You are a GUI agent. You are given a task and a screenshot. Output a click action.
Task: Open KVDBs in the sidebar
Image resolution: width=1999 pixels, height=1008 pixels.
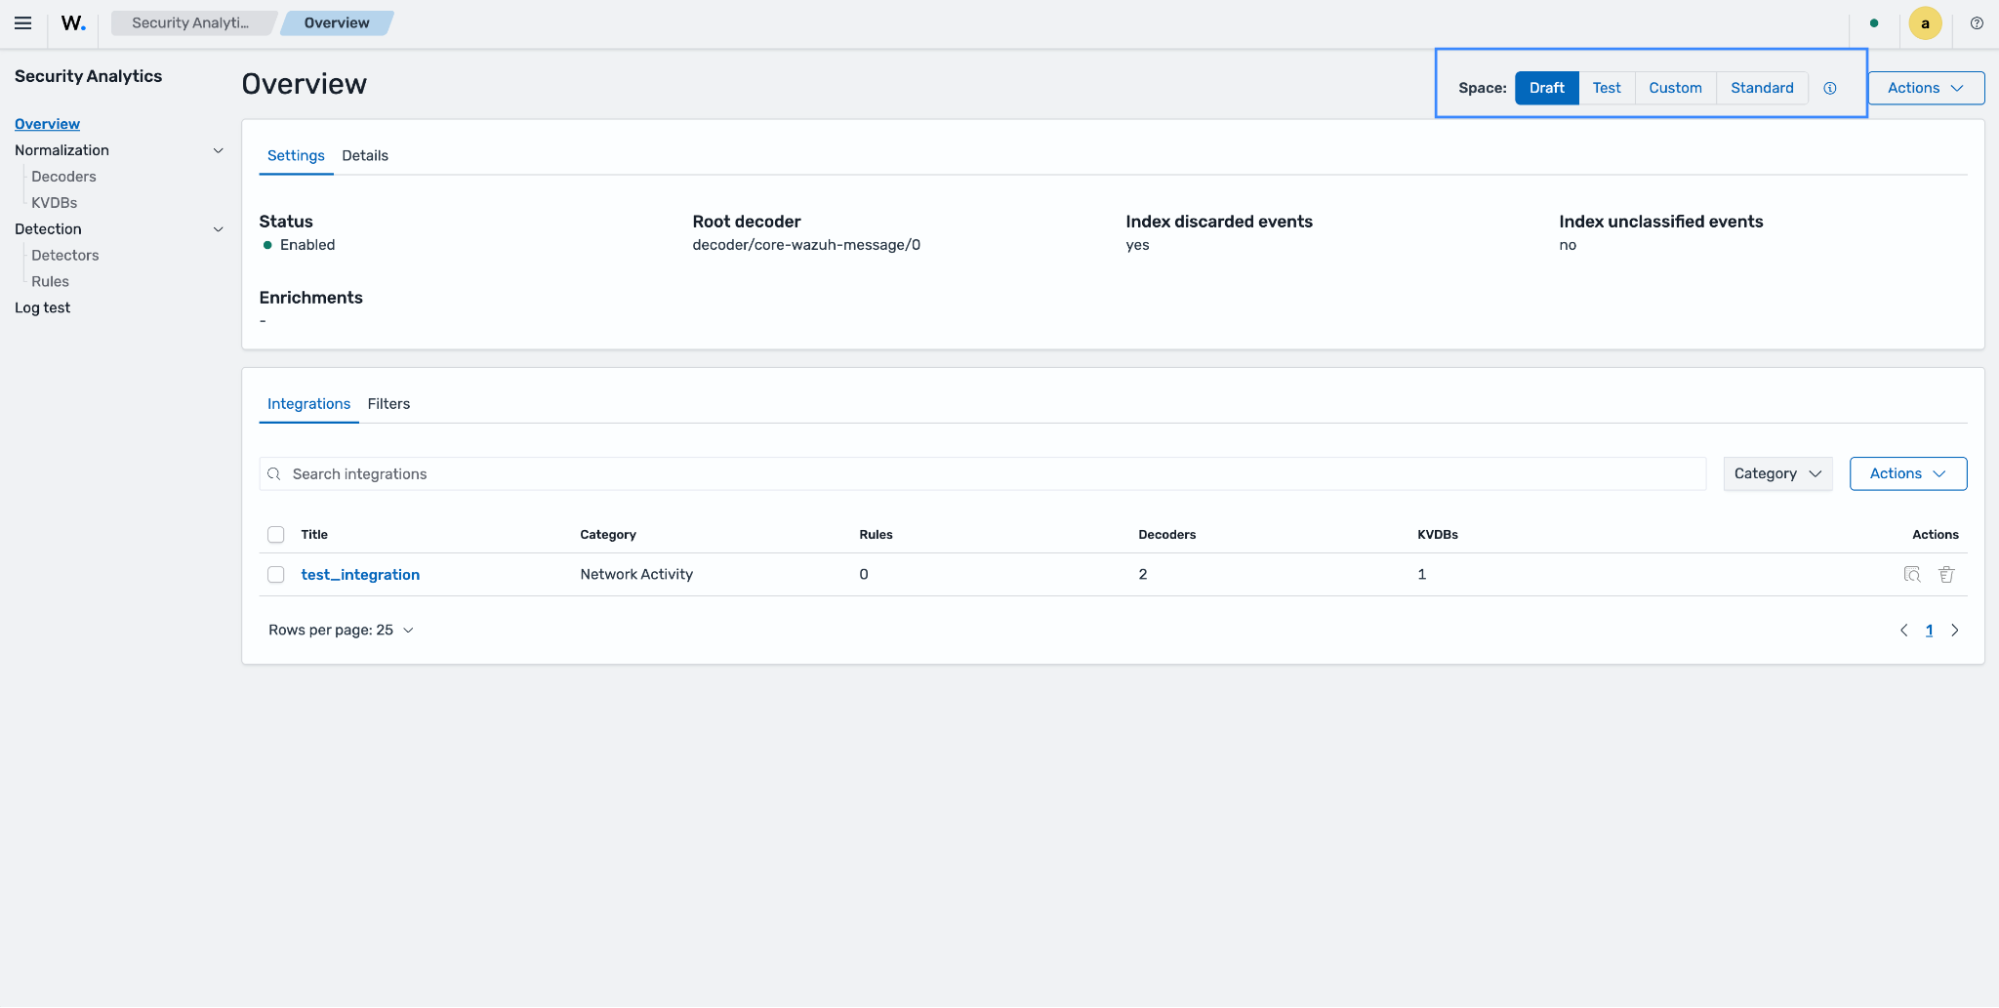point(54,203)
